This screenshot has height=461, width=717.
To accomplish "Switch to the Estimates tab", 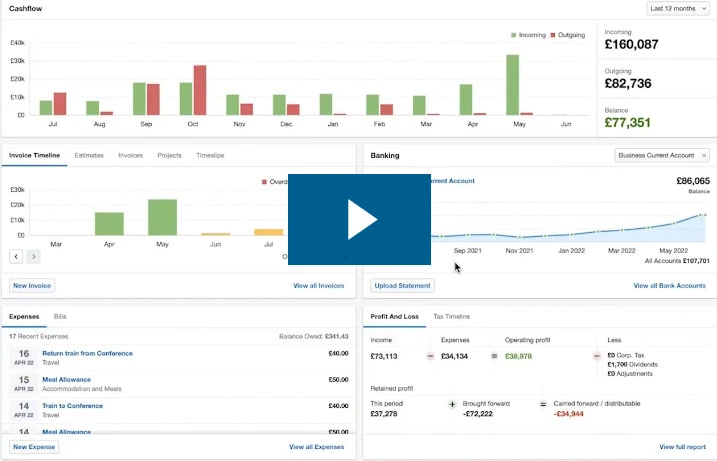I will pyautogui.click(x=89, y=155).
